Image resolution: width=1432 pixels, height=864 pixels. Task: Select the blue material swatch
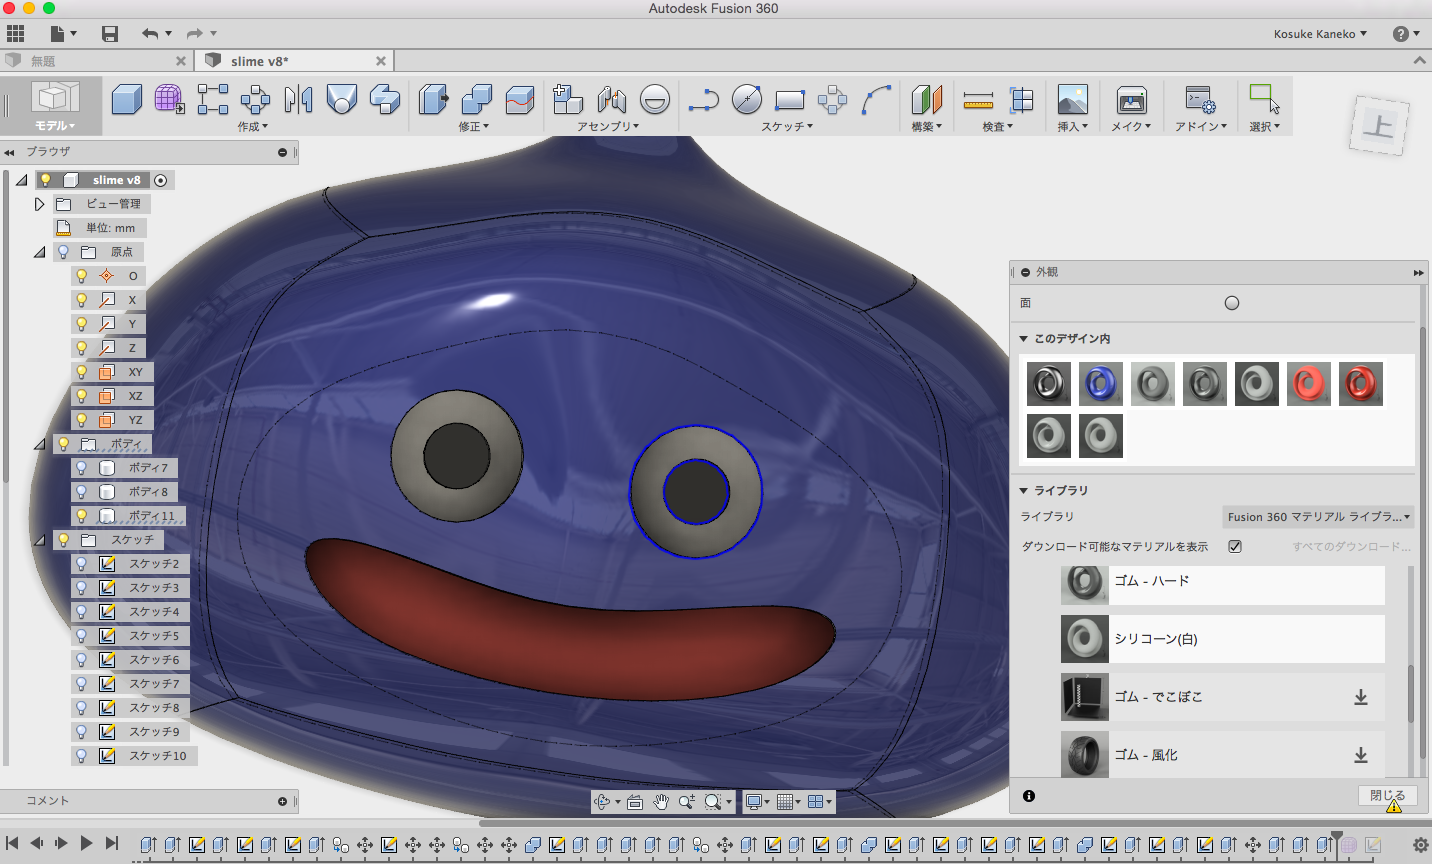click(1101, 384)
